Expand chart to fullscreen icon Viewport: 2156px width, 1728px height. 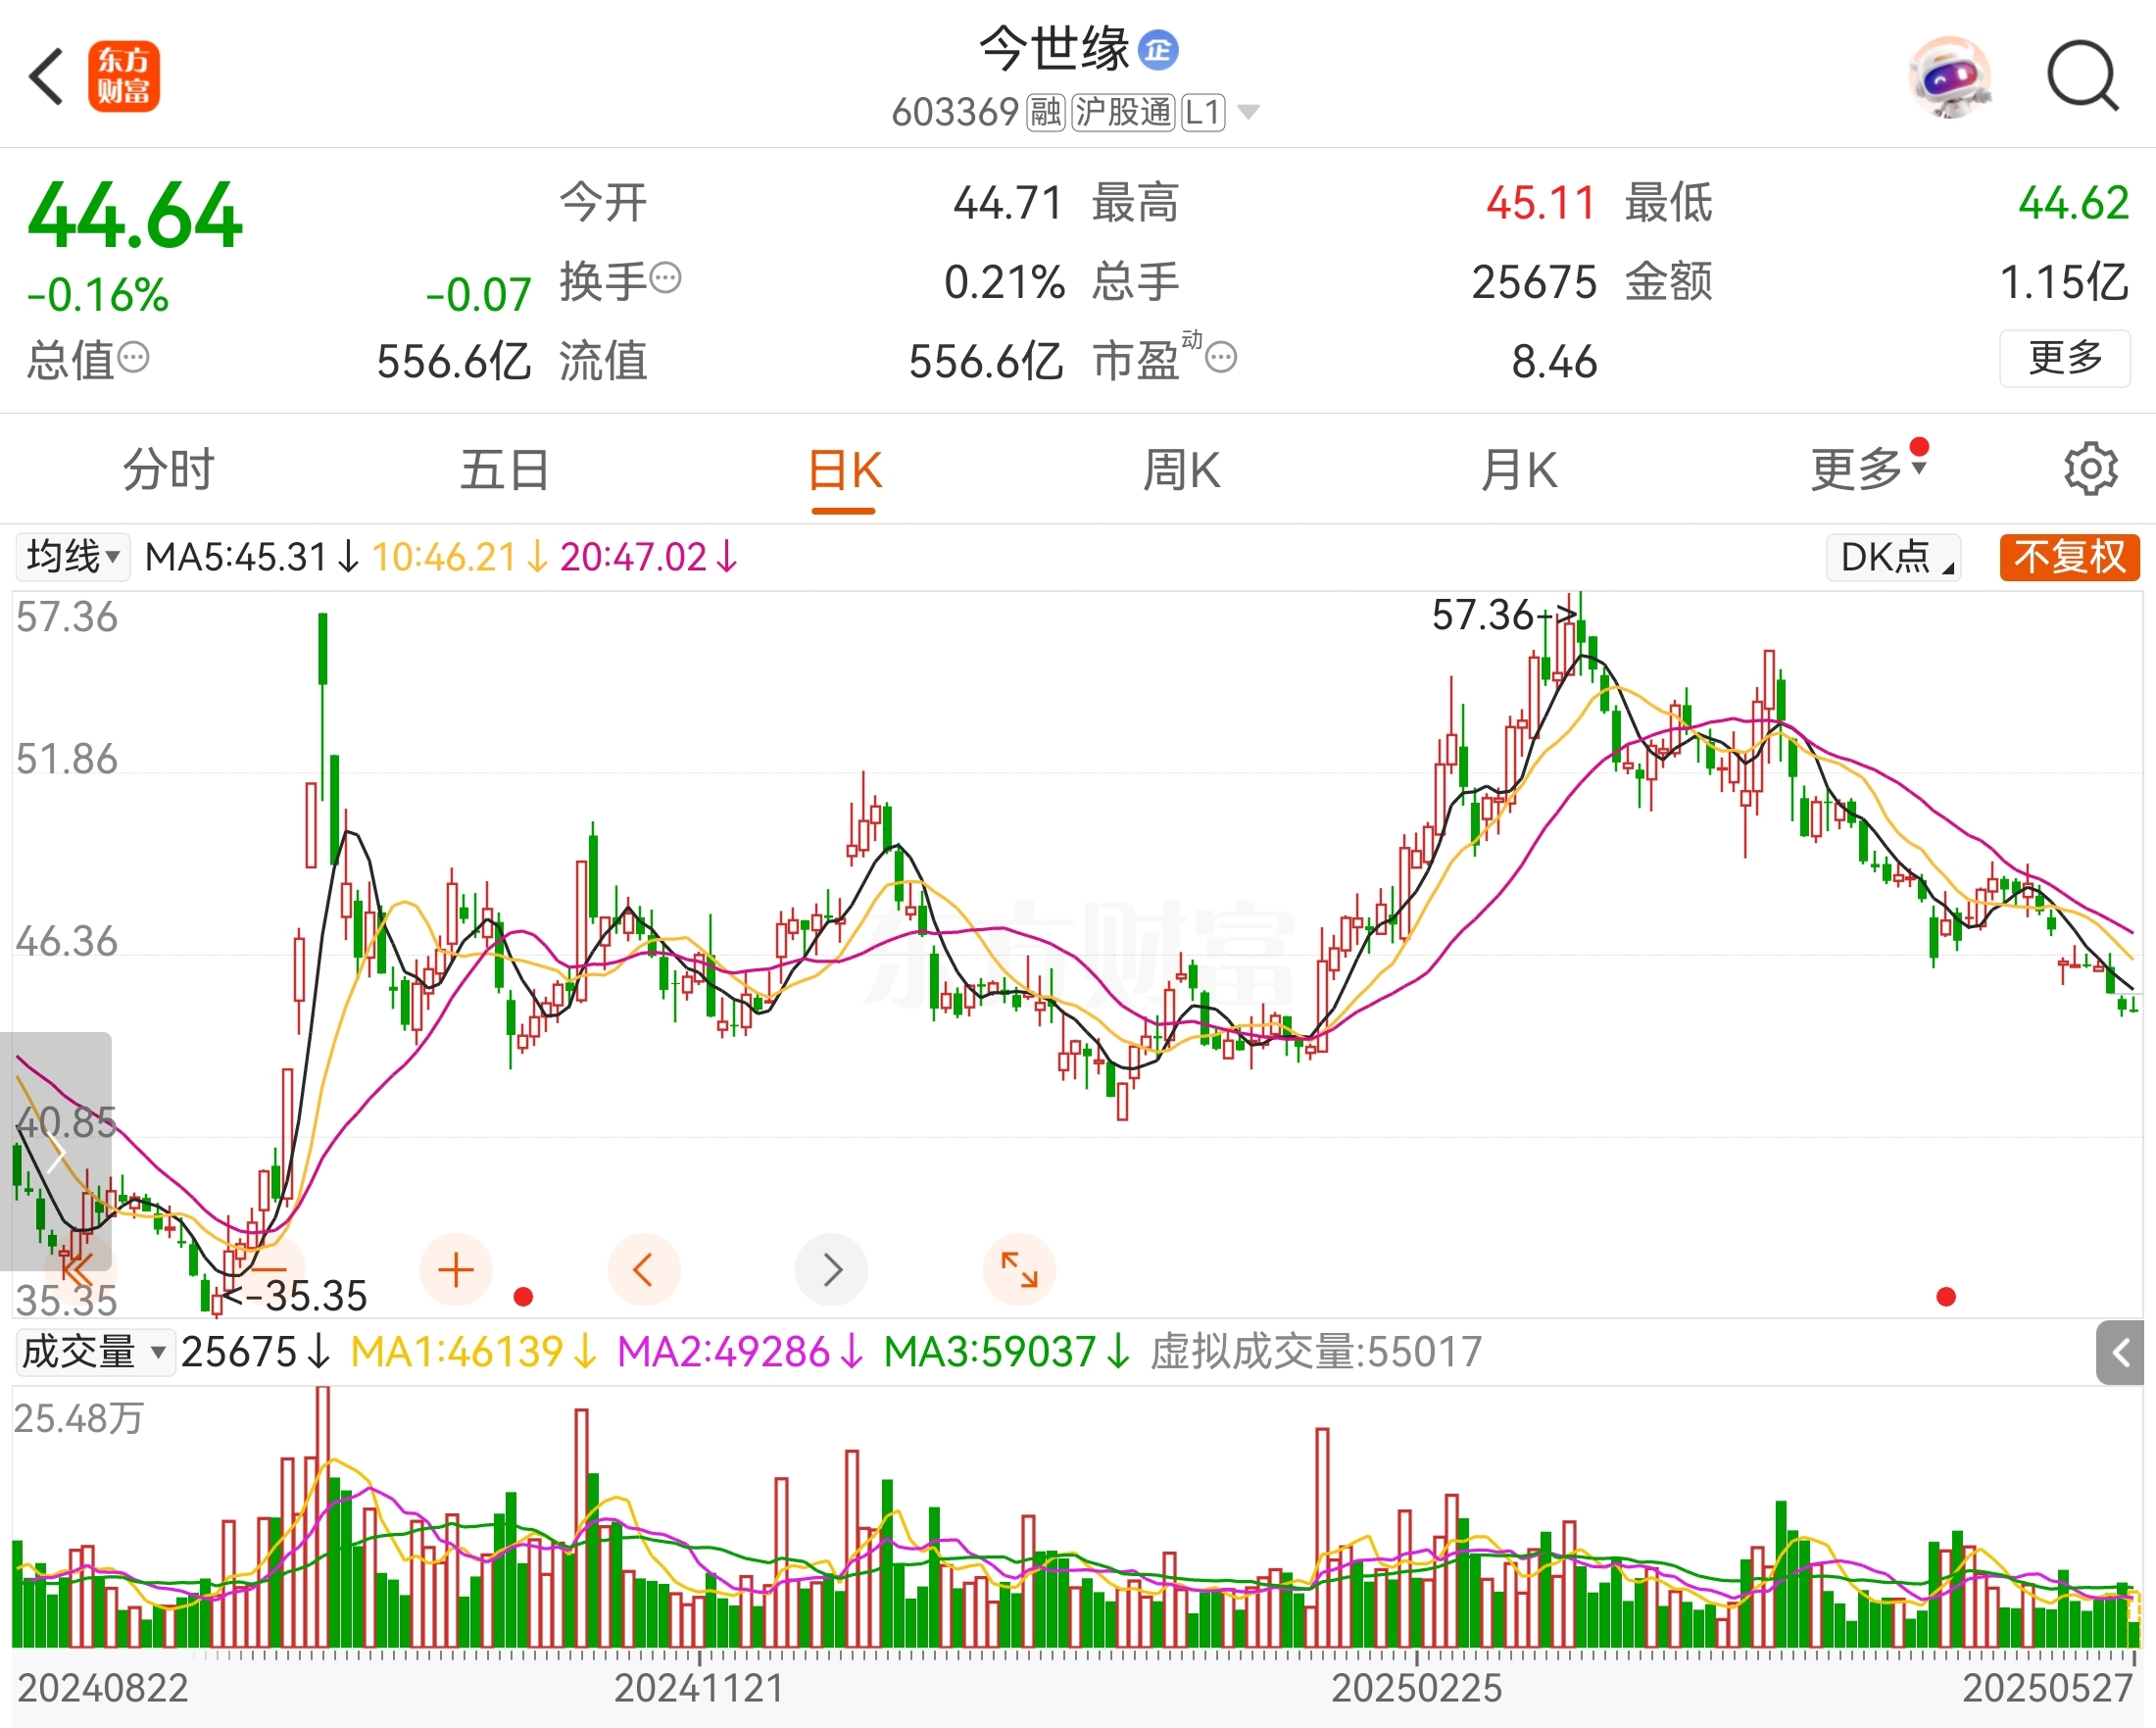1020,1270
